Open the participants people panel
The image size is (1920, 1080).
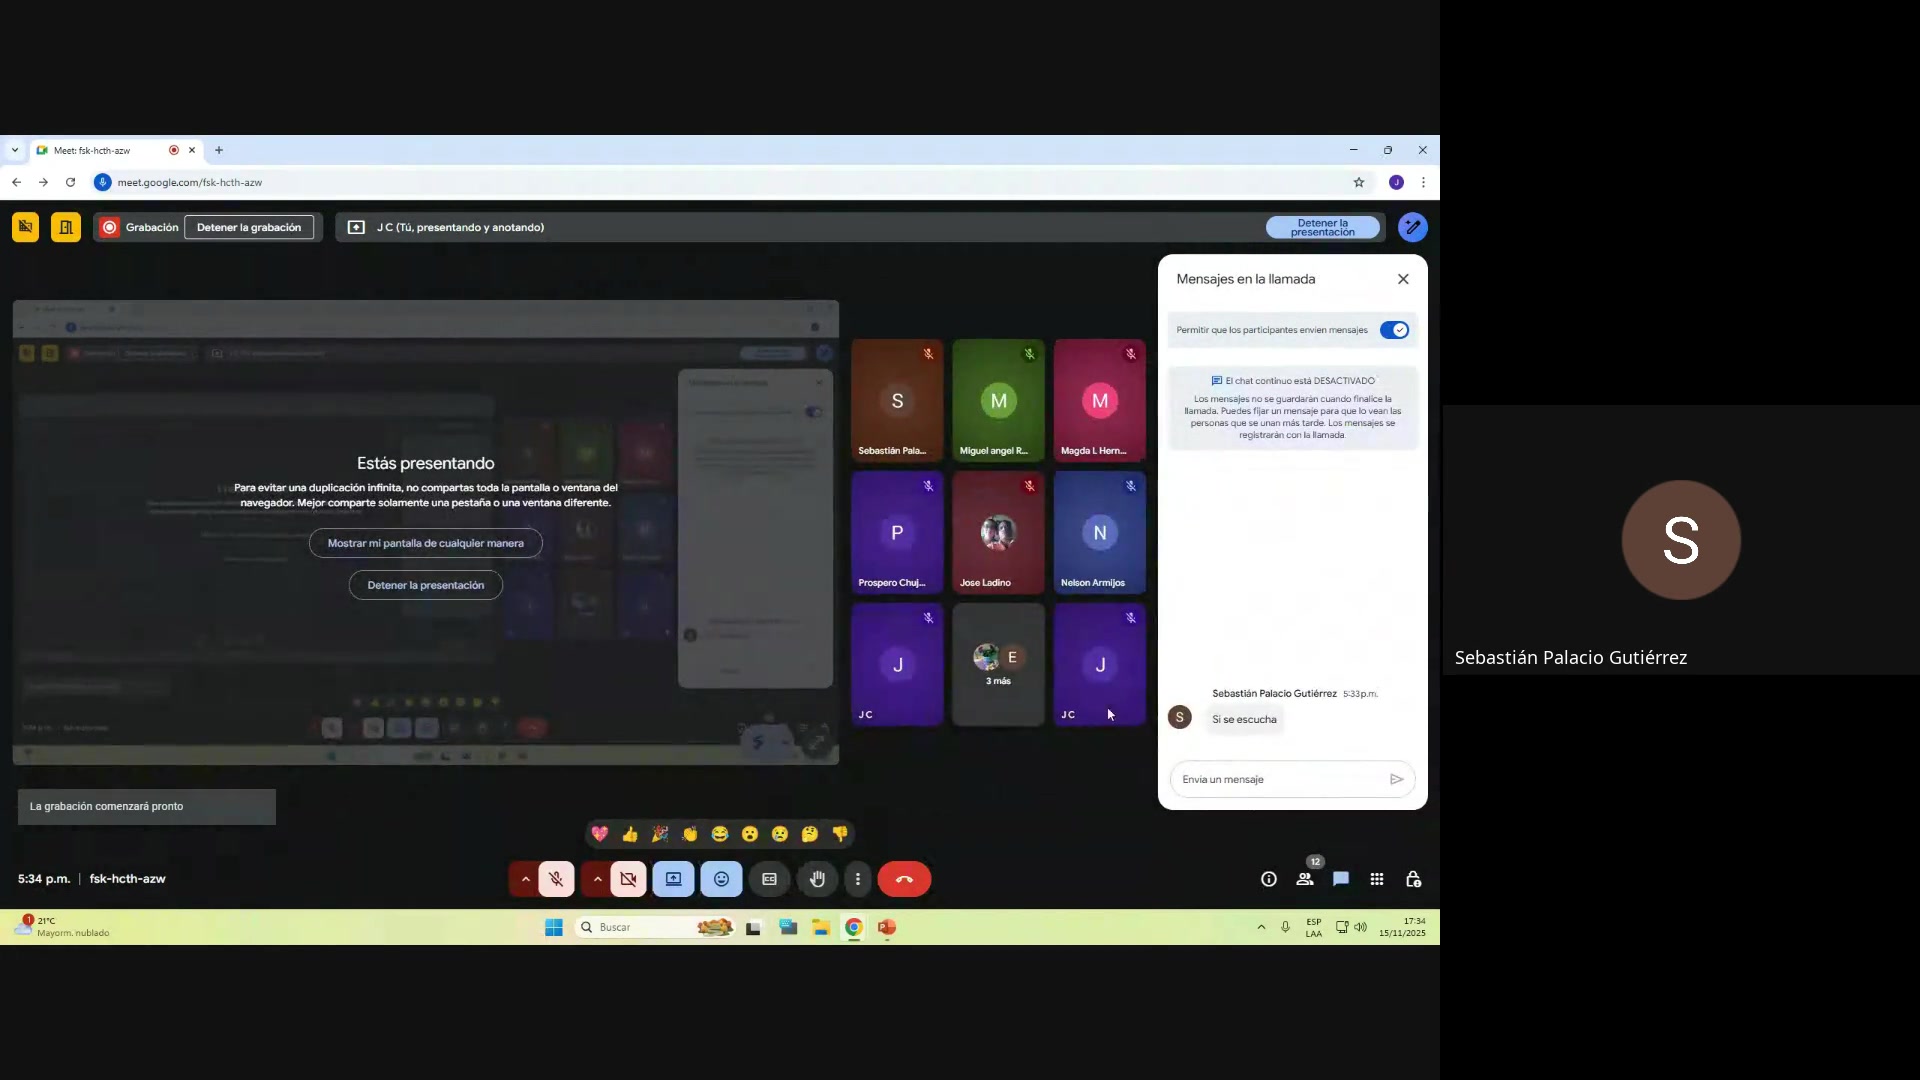tap(1305, 879)
